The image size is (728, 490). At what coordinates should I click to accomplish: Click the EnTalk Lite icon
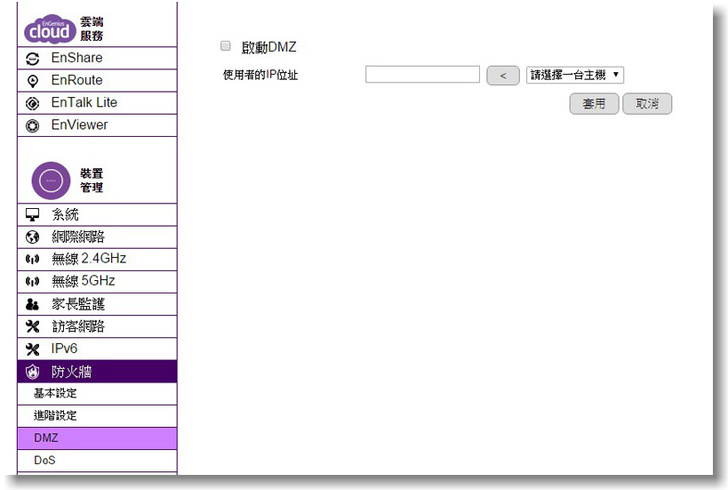pyautogui.click(x=32, y=103)
